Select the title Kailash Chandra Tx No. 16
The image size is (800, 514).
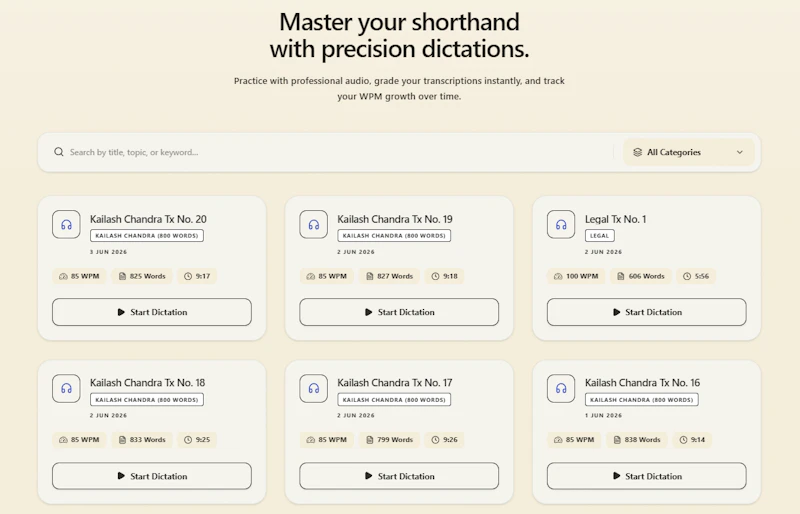(x=642, y=382)
